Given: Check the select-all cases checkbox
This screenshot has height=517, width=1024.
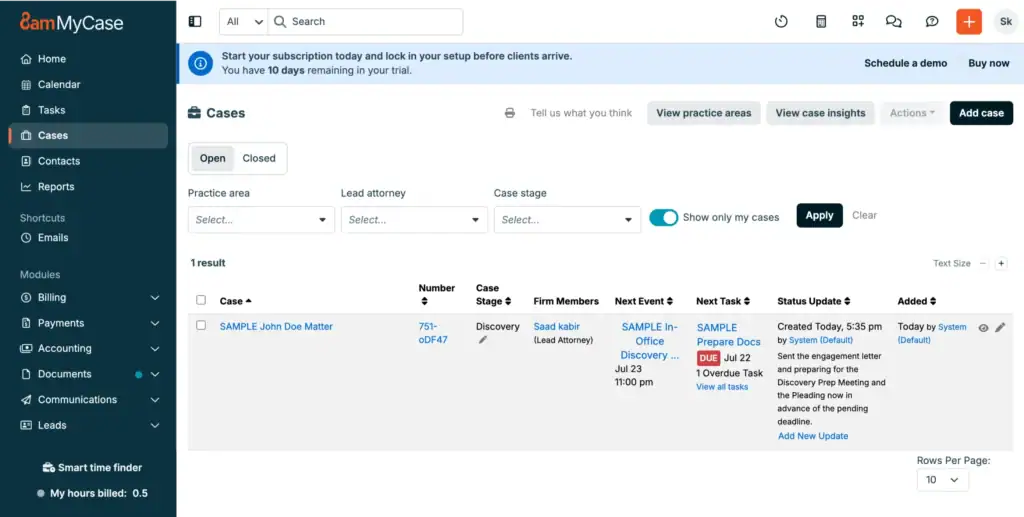Looking at the screenshot, I should [201, 300].
